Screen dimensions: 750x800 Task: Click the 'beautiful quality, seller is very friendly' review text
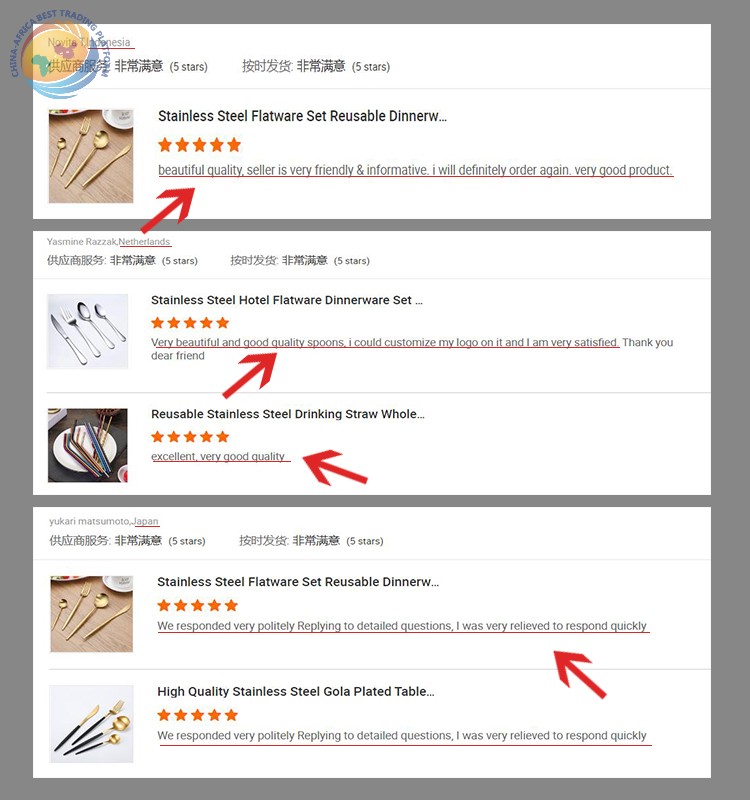tap(415, 170)
